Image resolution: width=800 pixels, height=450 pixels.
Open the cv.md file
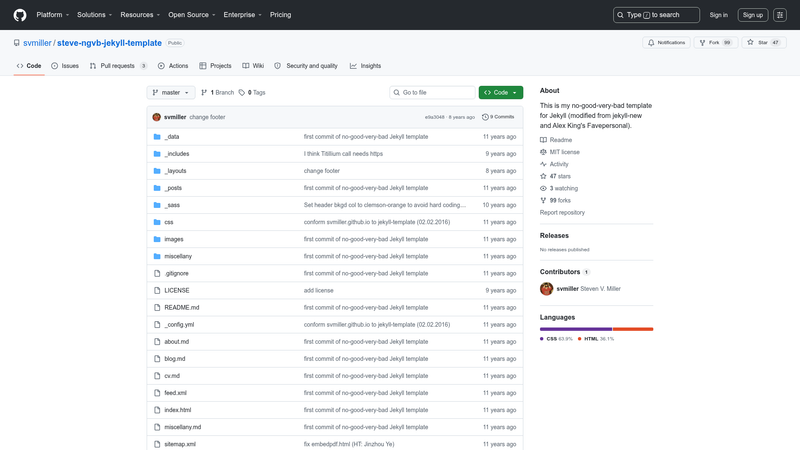click(x=172, y=376)
